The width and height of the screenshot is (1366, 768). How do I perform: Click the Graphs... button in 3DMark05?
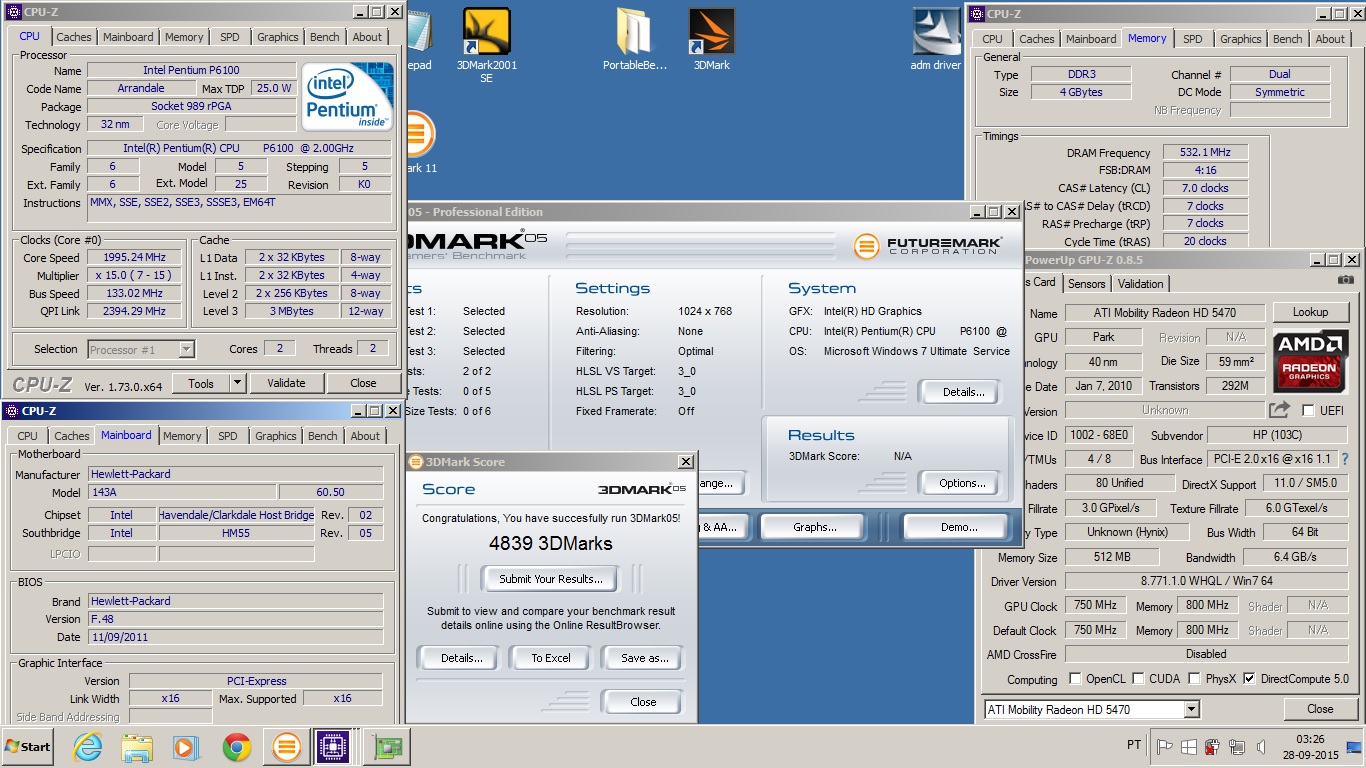[814, 527]
